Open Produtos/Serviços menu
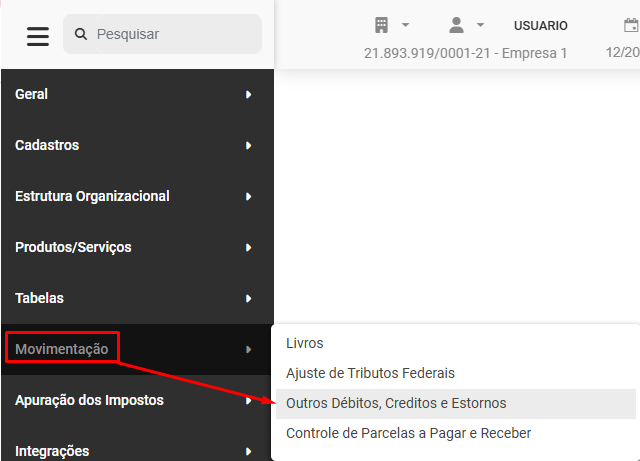The image size is (640, 461). click(137, 247)
